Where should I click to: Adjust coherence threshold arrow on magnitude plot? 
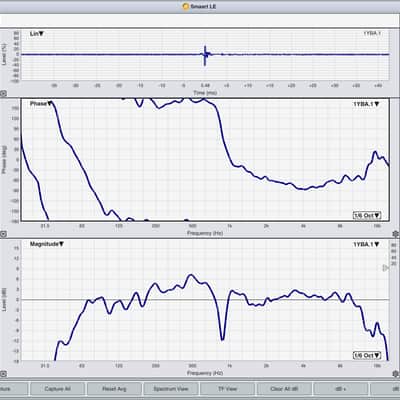[x=385, y=268]
